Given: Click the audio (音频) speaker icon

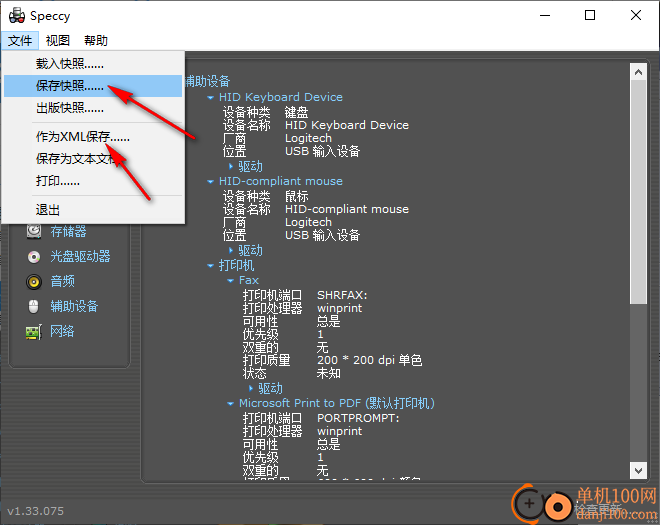Looking at the screenshot, I should [34, 282].
